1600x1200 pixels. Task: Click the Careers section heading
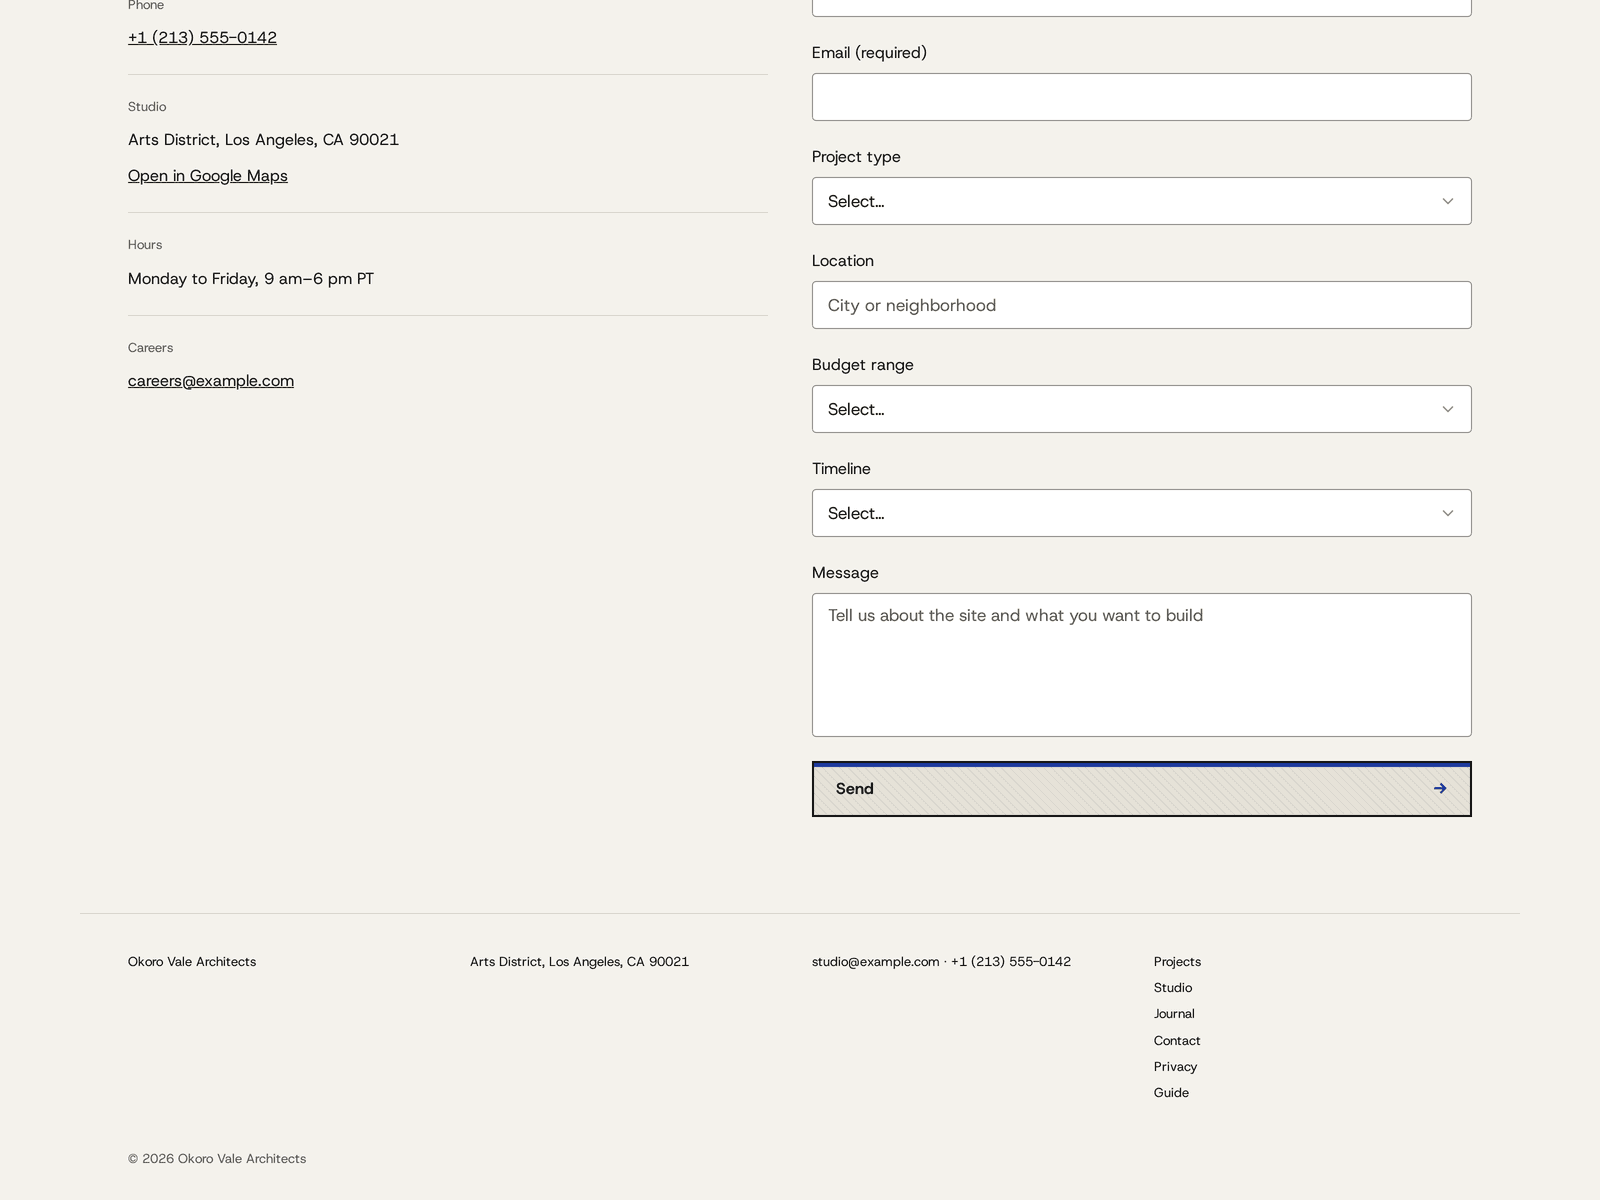tap(150, 348)
